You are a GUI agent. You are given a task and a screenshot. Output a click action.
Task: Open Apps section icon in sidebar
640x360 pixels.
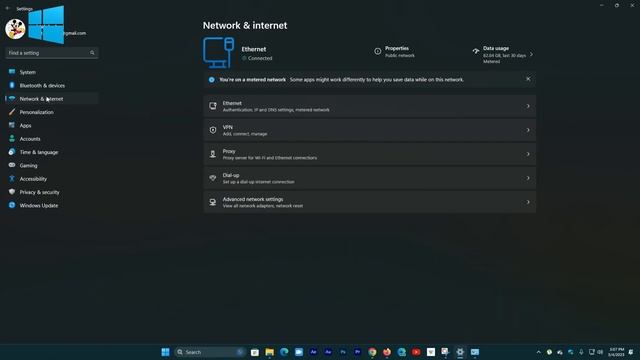(12, 125)
